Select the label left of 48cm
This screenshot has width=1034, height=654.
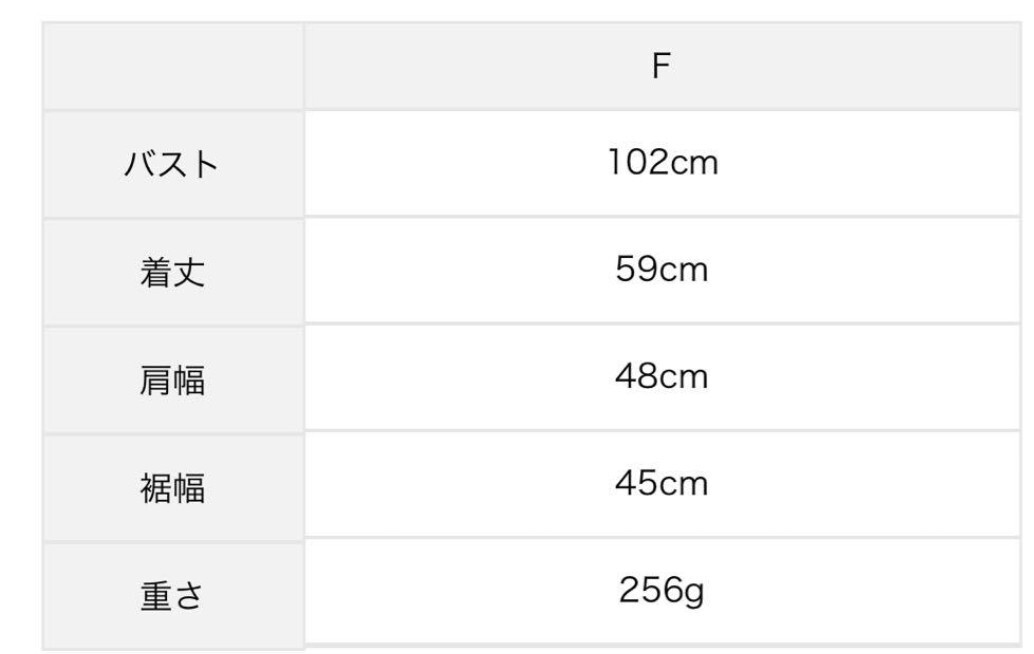pyautogui.click(x=172, y=380)
